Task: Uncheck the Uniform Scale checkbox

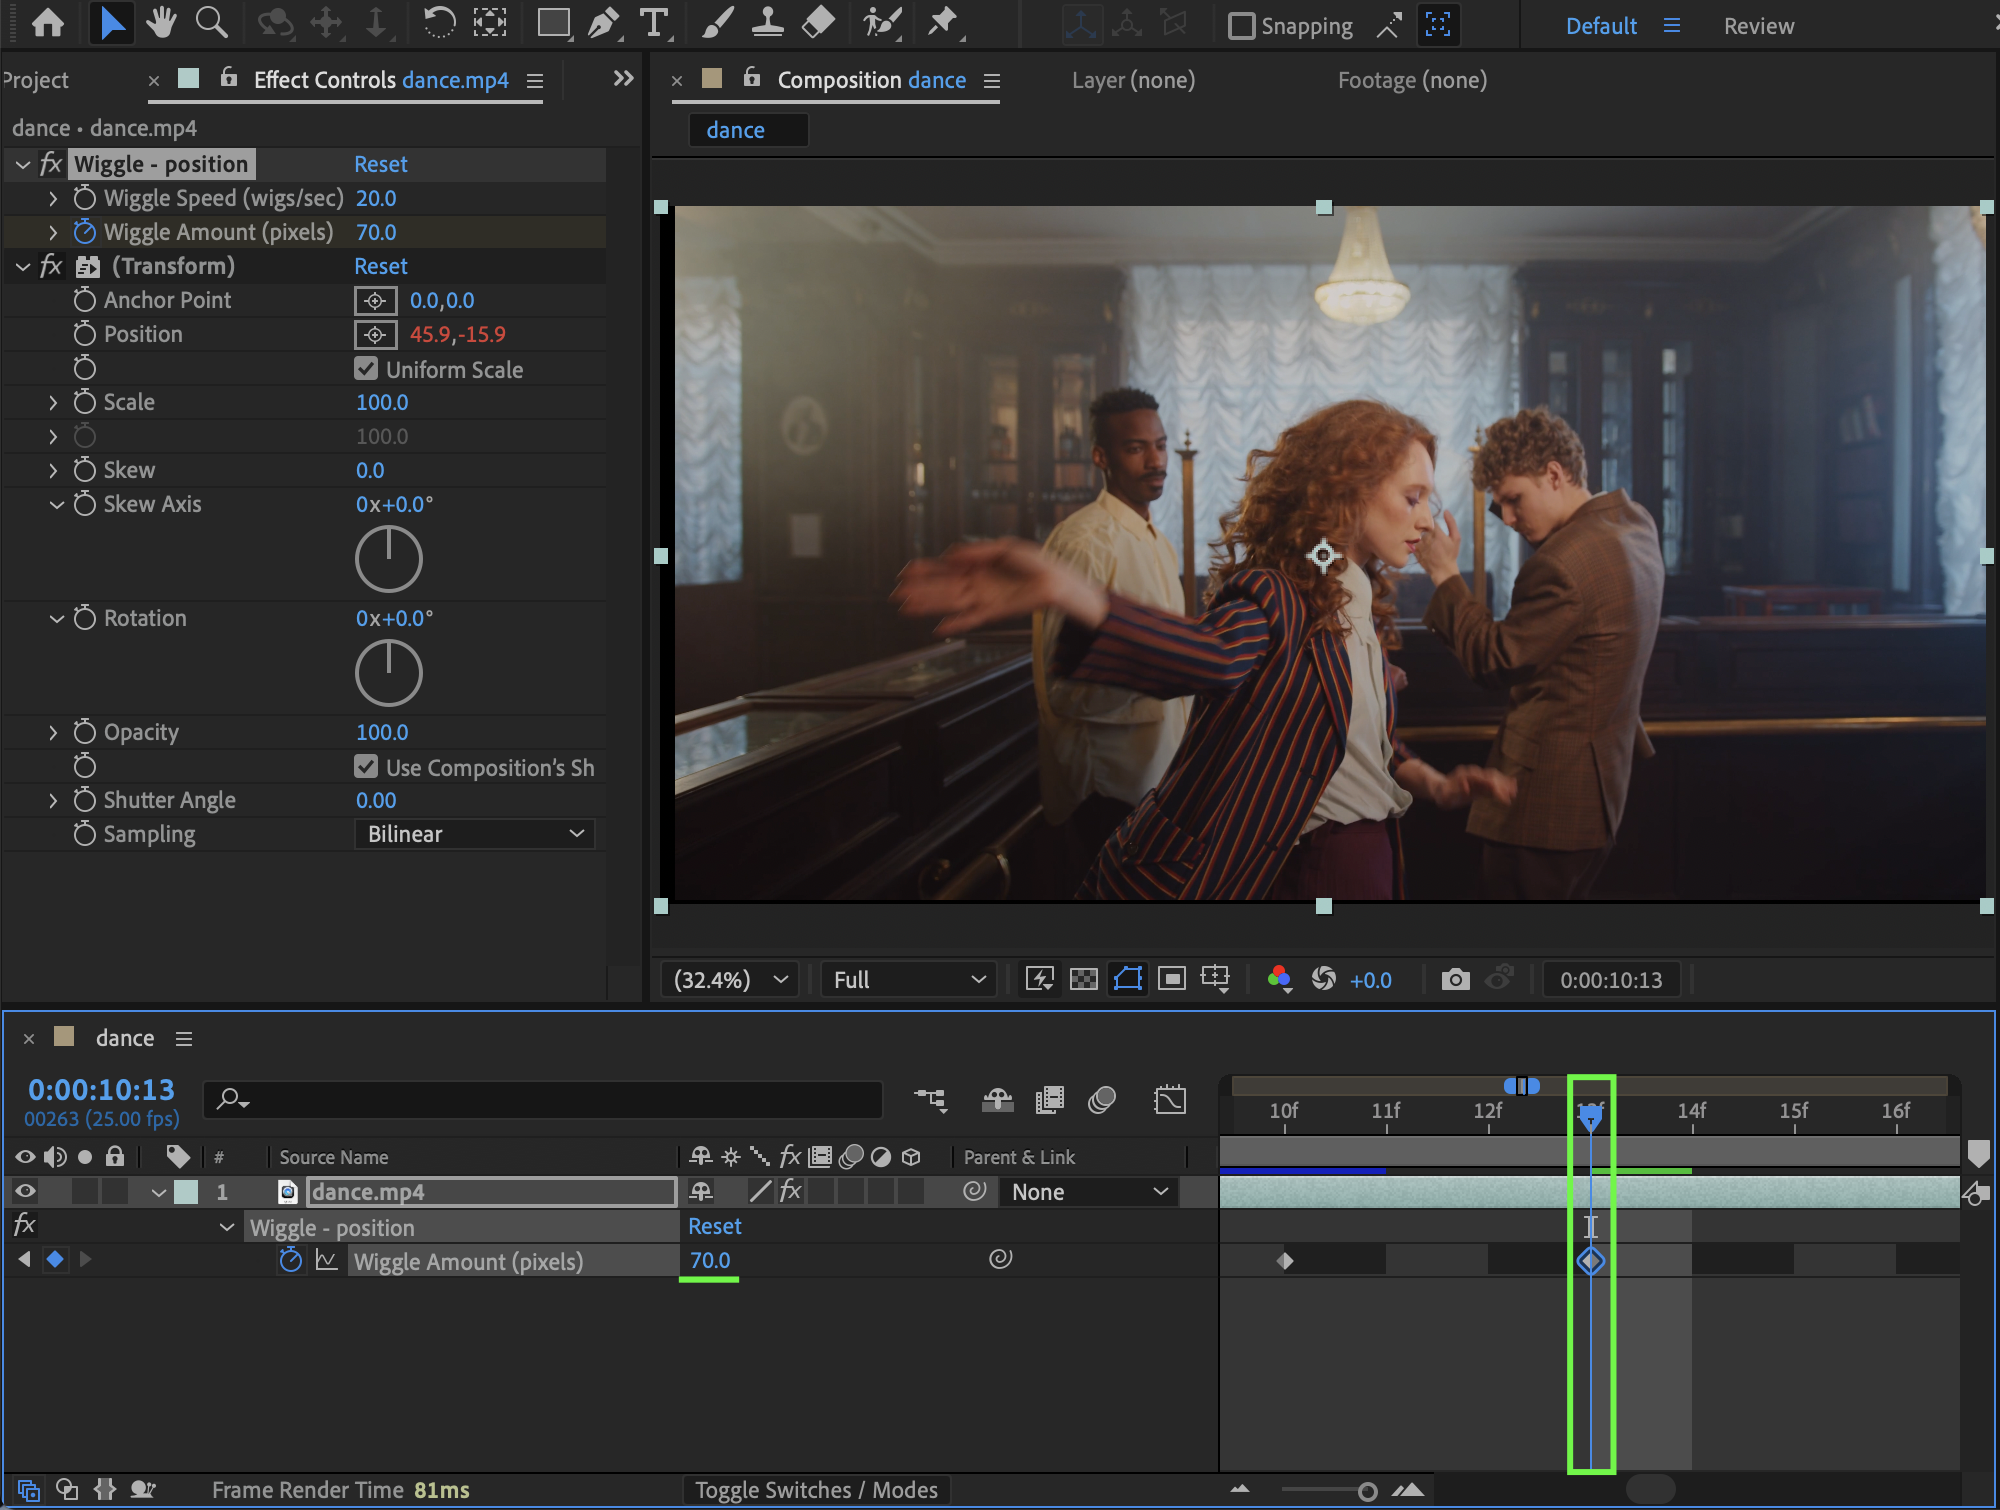Action: click(x=366, y=369)
